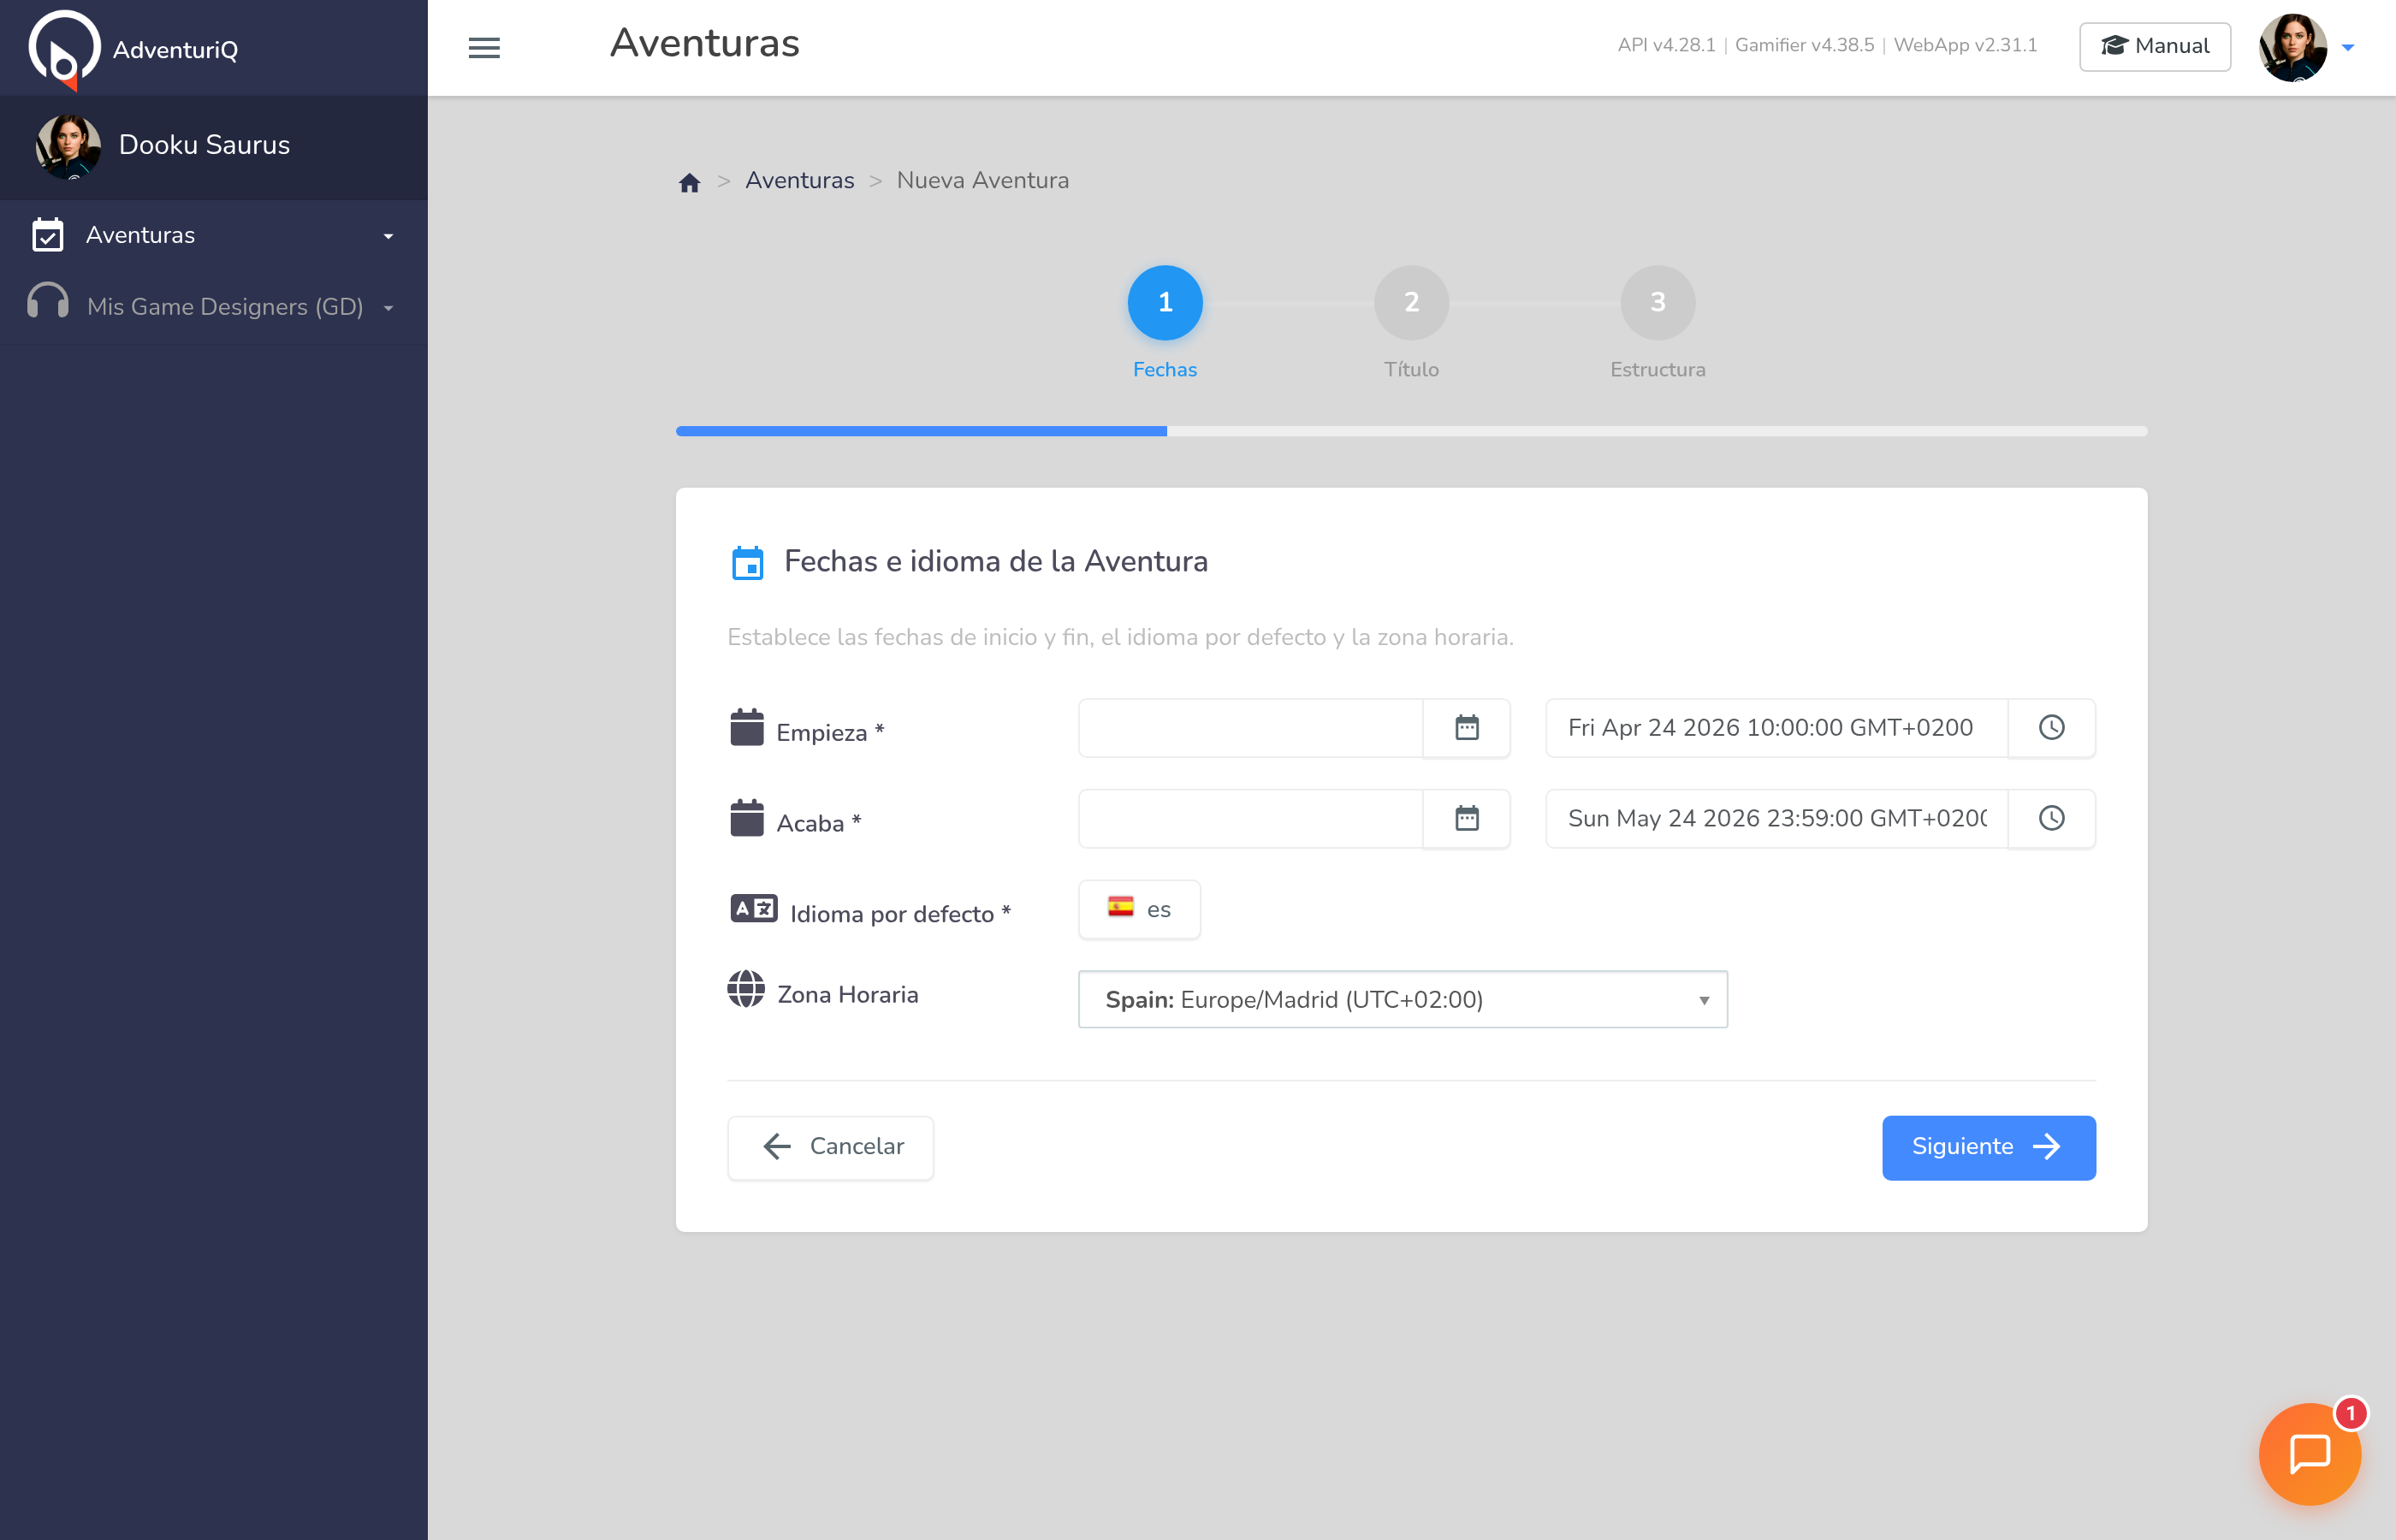2396x1540 pixels.
Task: Click Cancelar button
Action: pos(830,1147)
